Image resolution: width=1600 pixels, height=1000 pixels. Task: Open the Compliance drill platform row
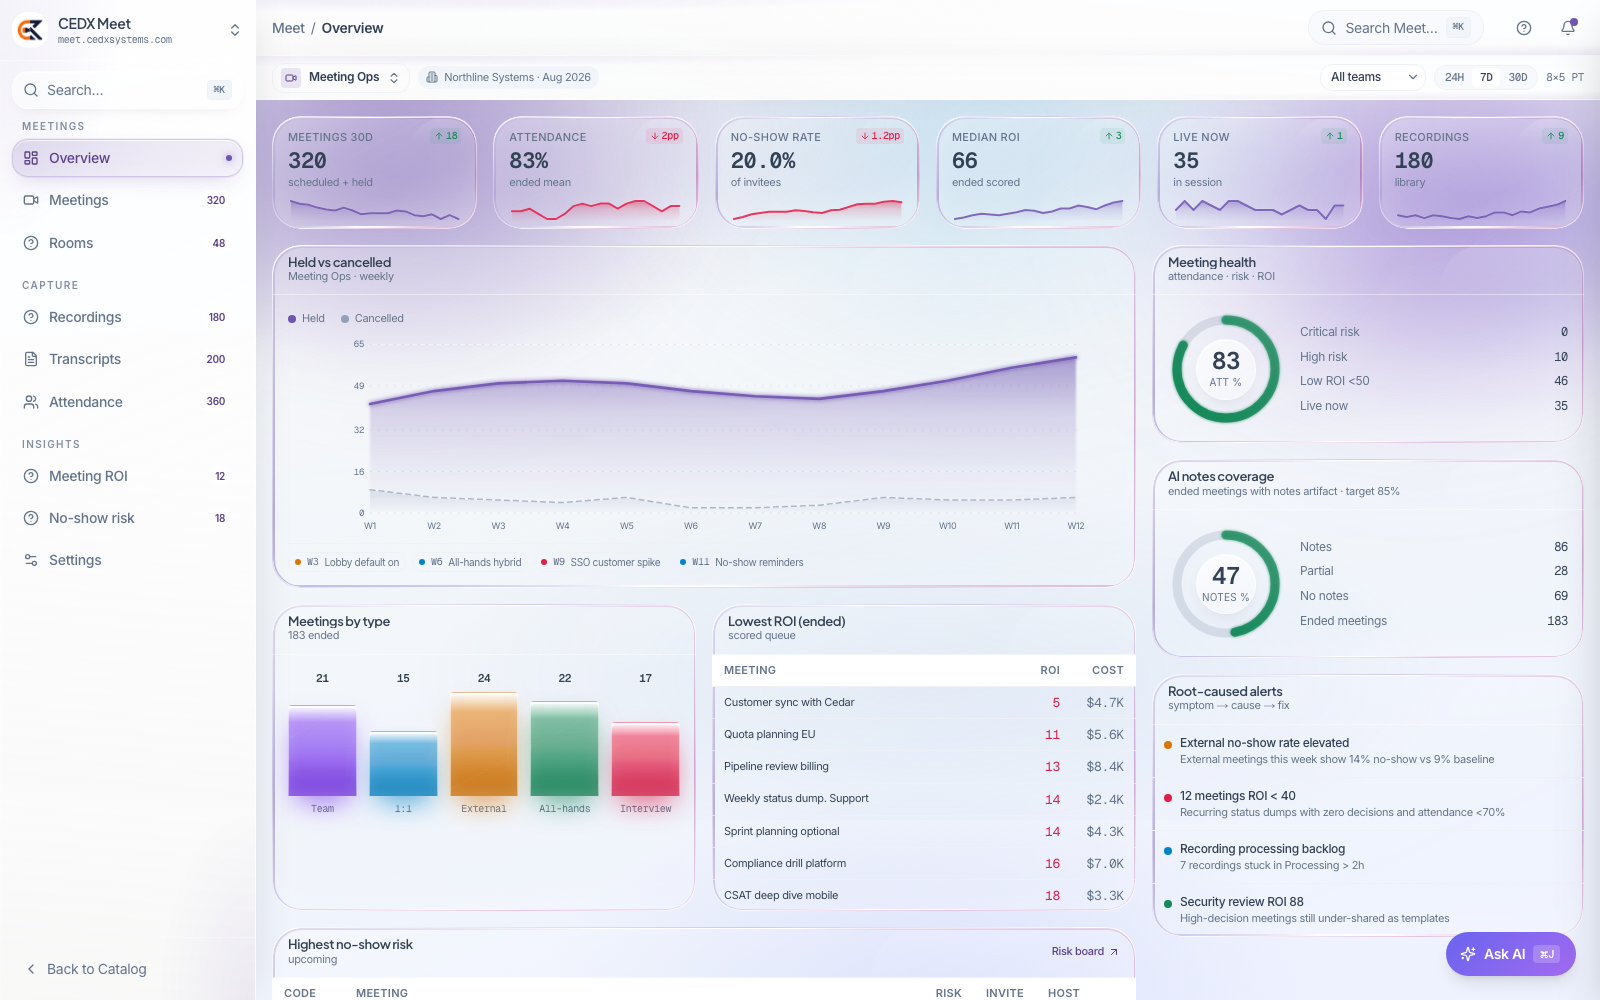pos(924,863)
